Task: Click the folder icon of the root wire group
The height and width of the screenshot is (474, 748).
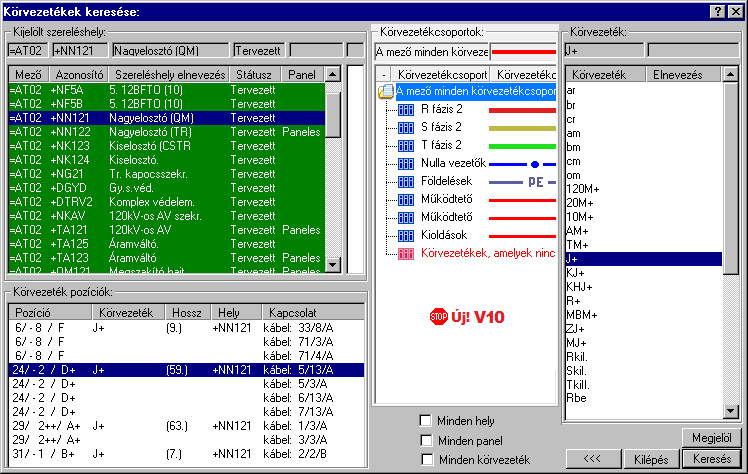Action: [386, 91]
